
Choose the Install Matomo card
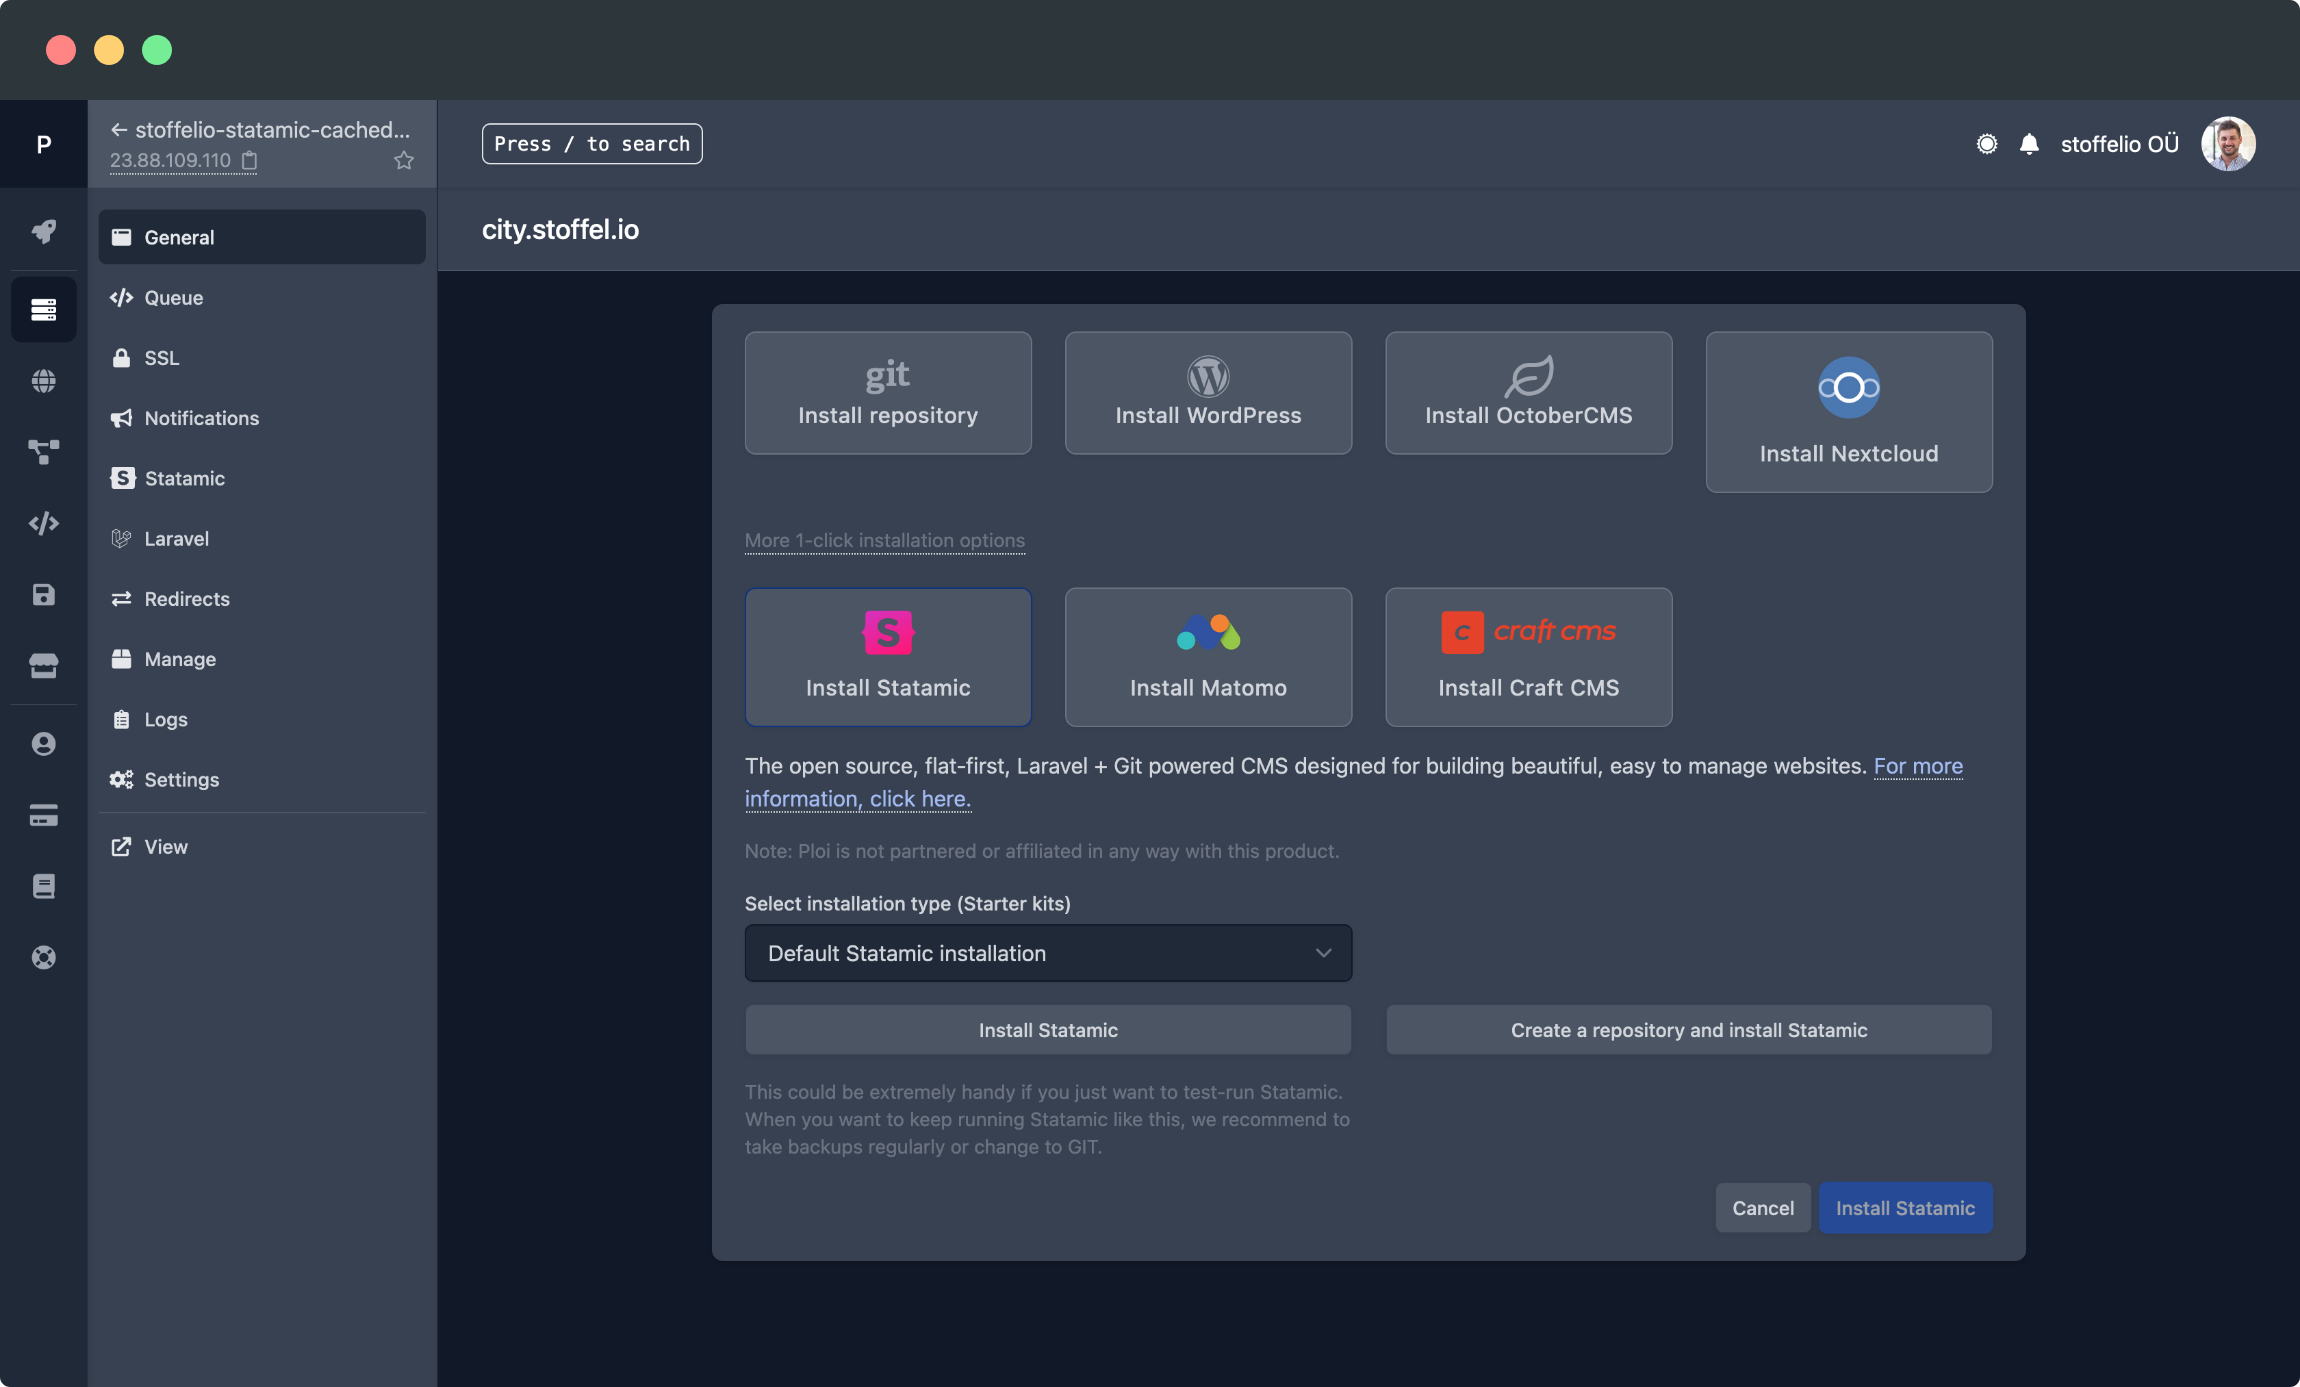tap(1208, 657)
